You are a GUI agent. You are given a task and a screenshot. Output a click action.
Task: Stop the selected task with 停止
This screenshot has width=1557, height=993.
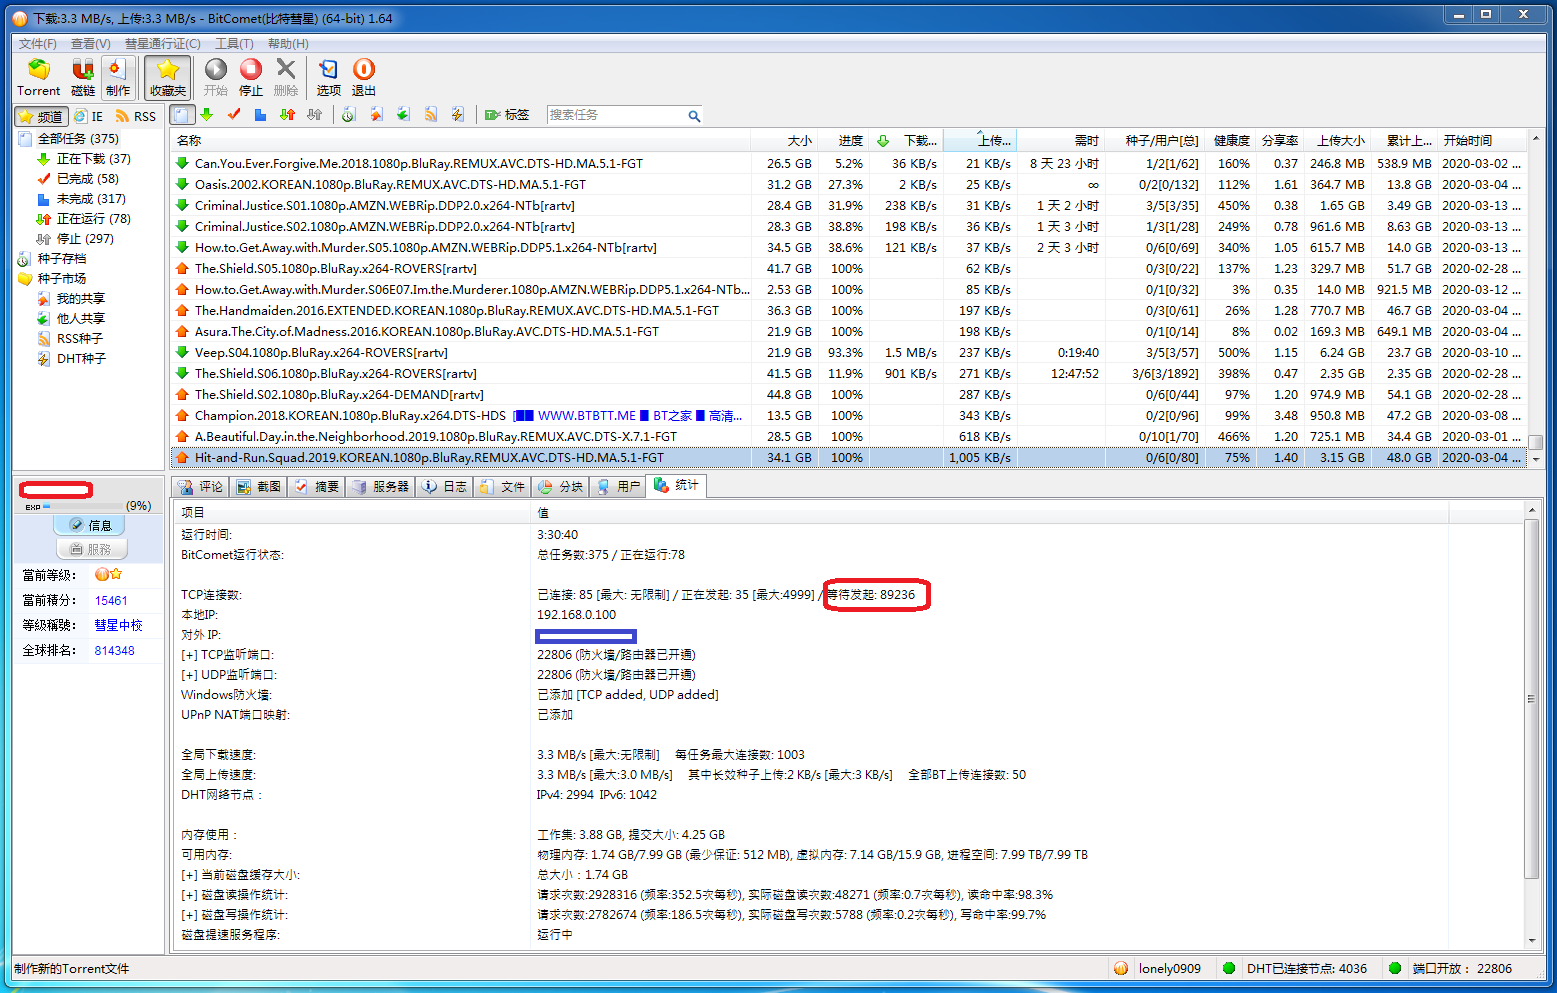pos(250,76)
